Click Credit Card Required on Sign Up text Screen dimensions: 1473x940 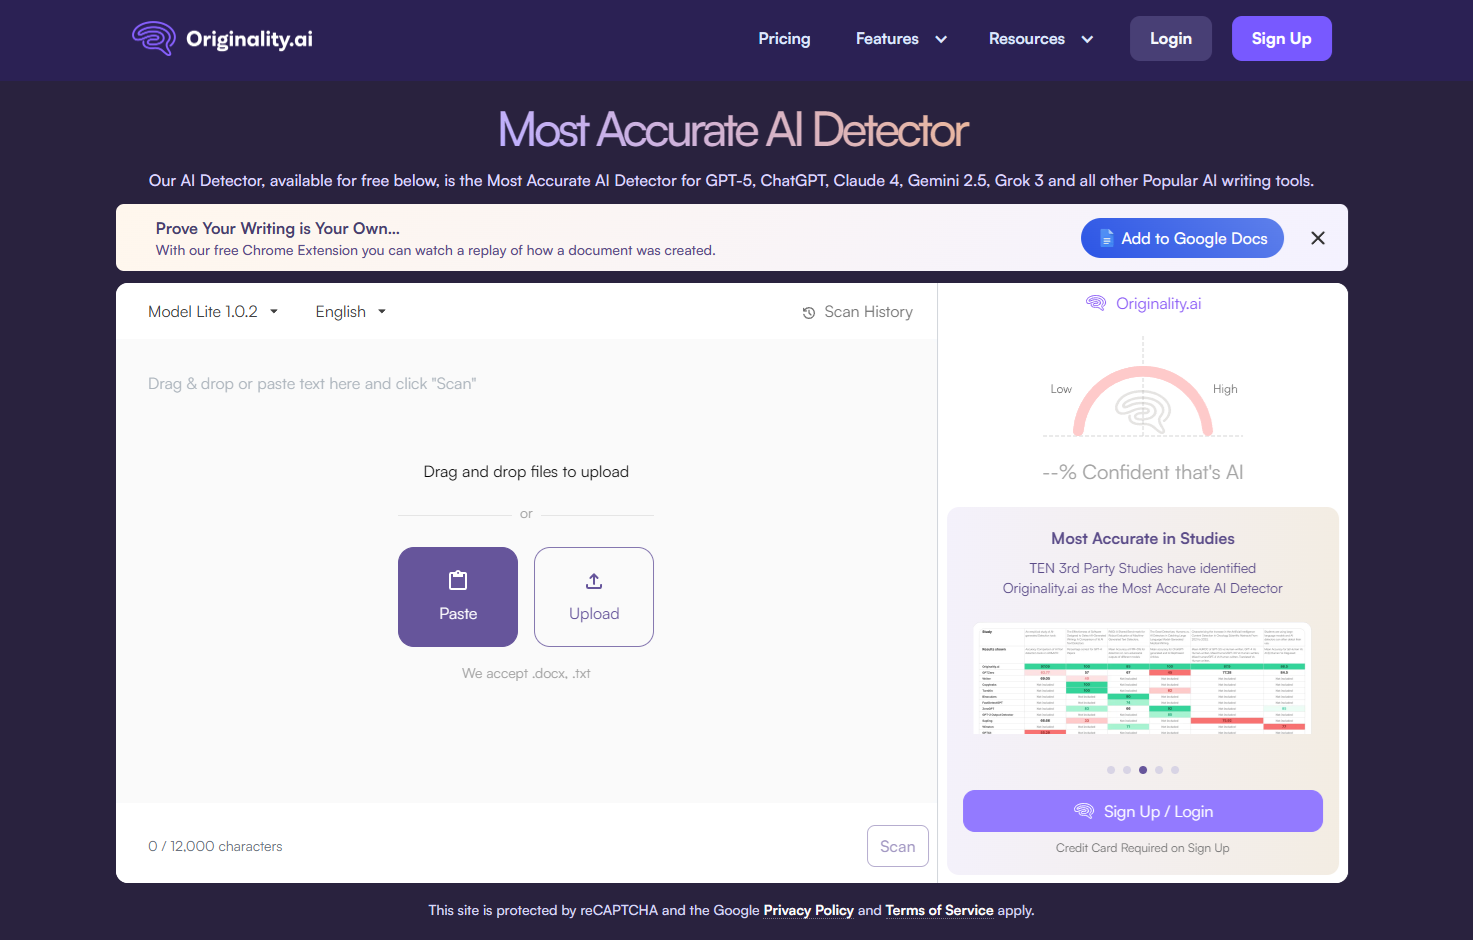tap(1143, 848)
